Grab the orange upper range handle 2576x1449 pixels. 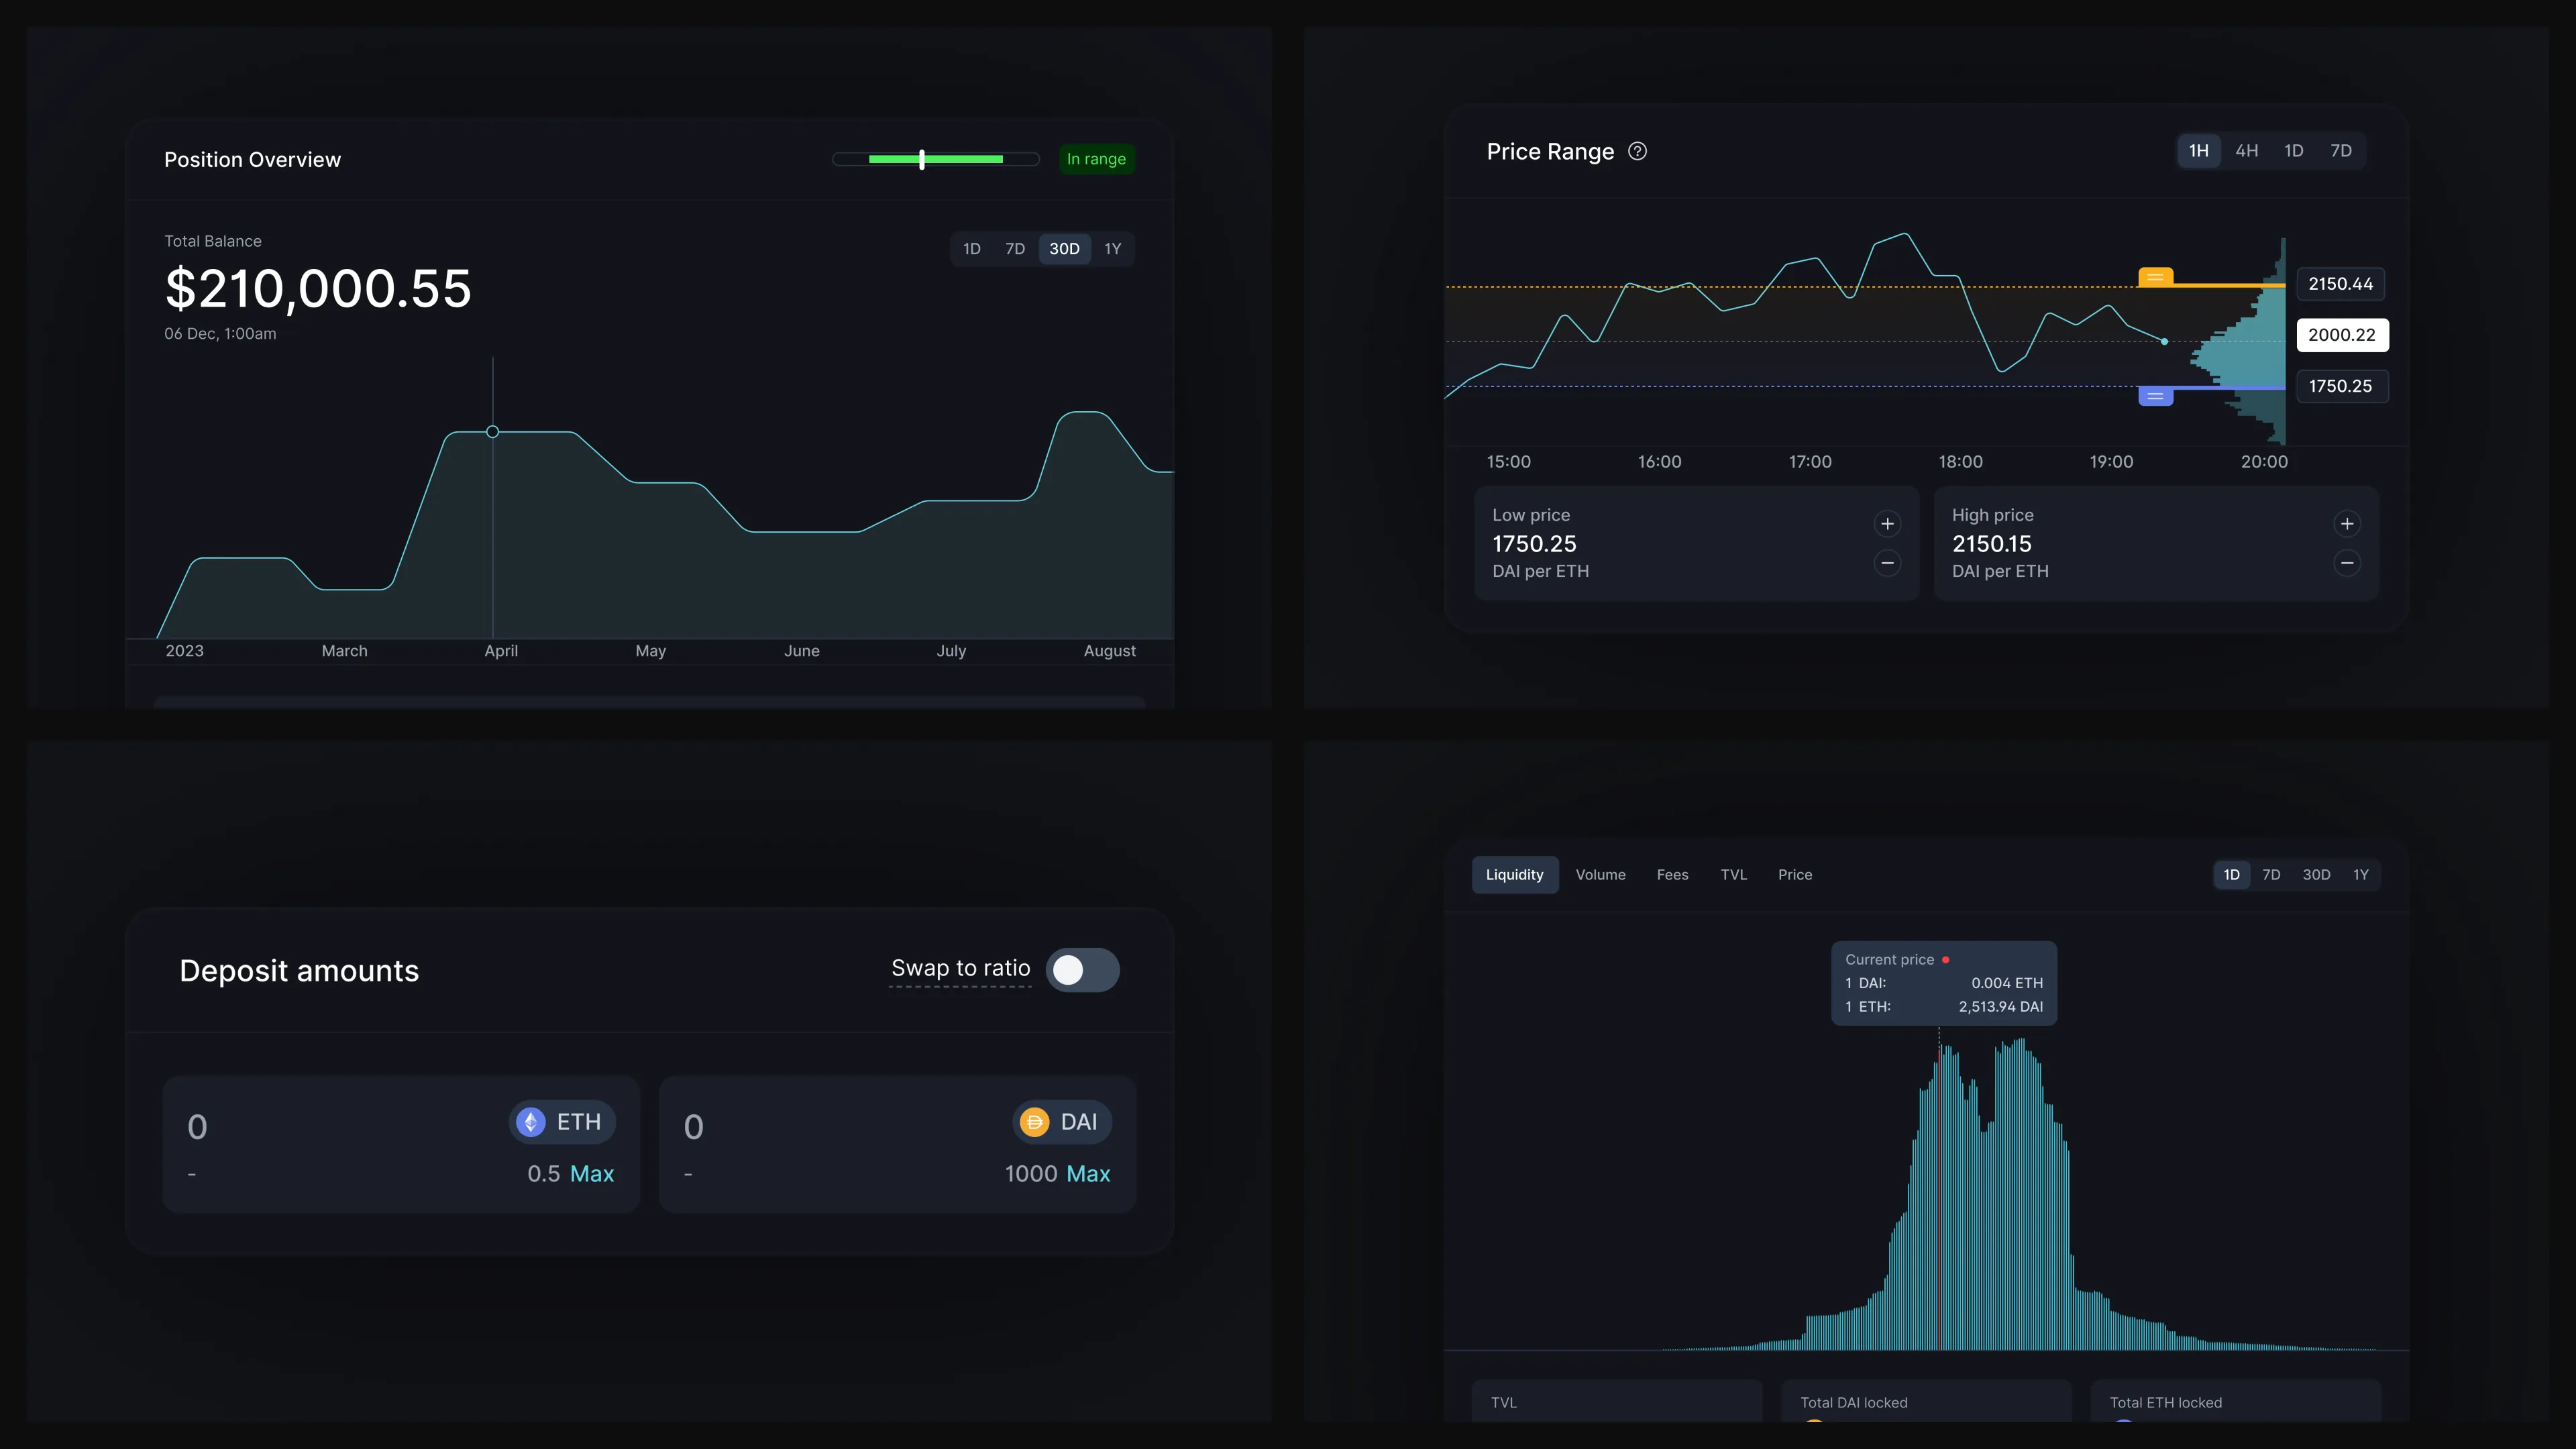2155,277
